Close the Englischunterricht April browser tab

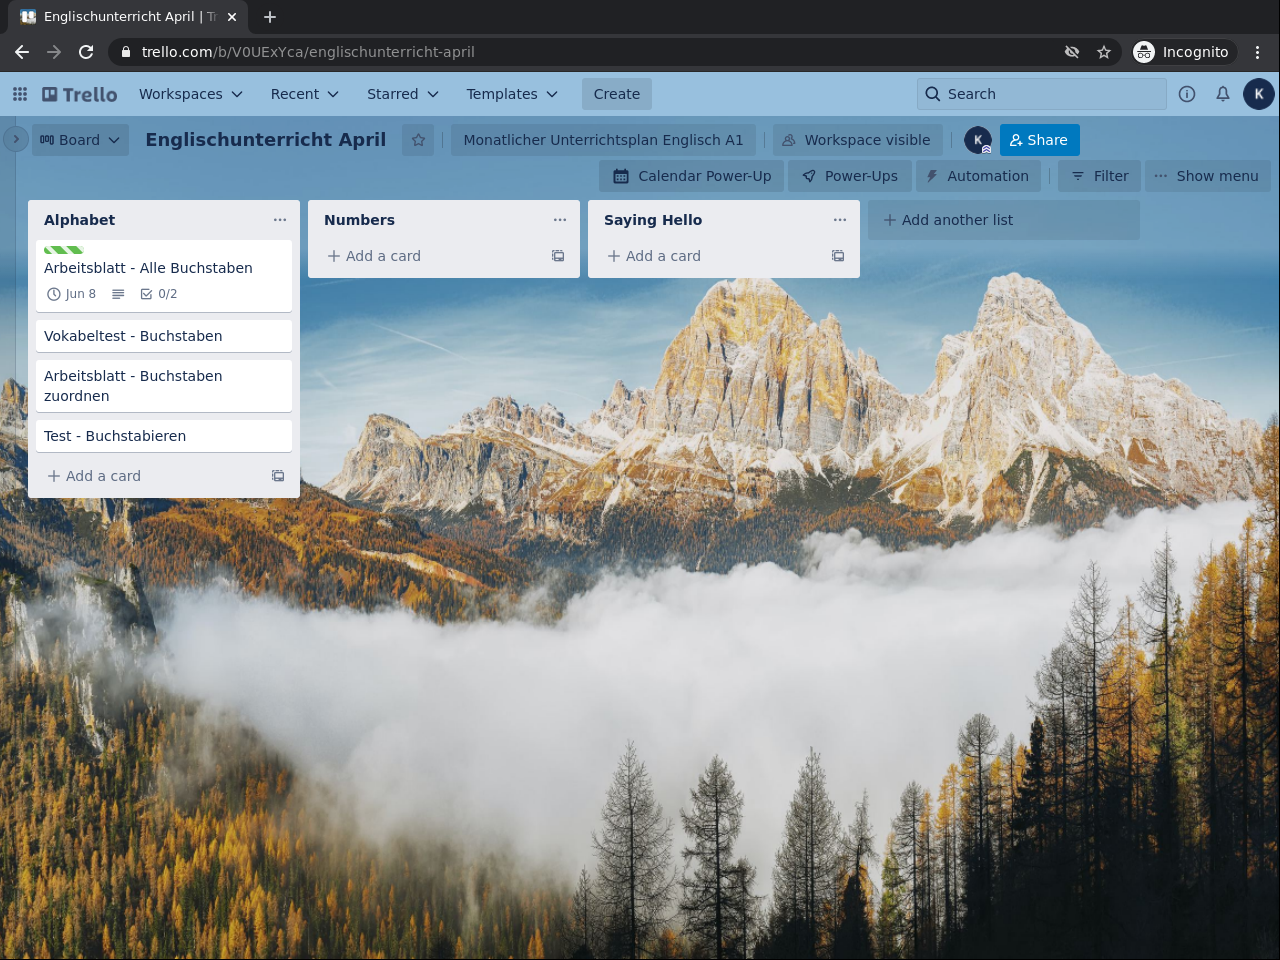[232, 17]
